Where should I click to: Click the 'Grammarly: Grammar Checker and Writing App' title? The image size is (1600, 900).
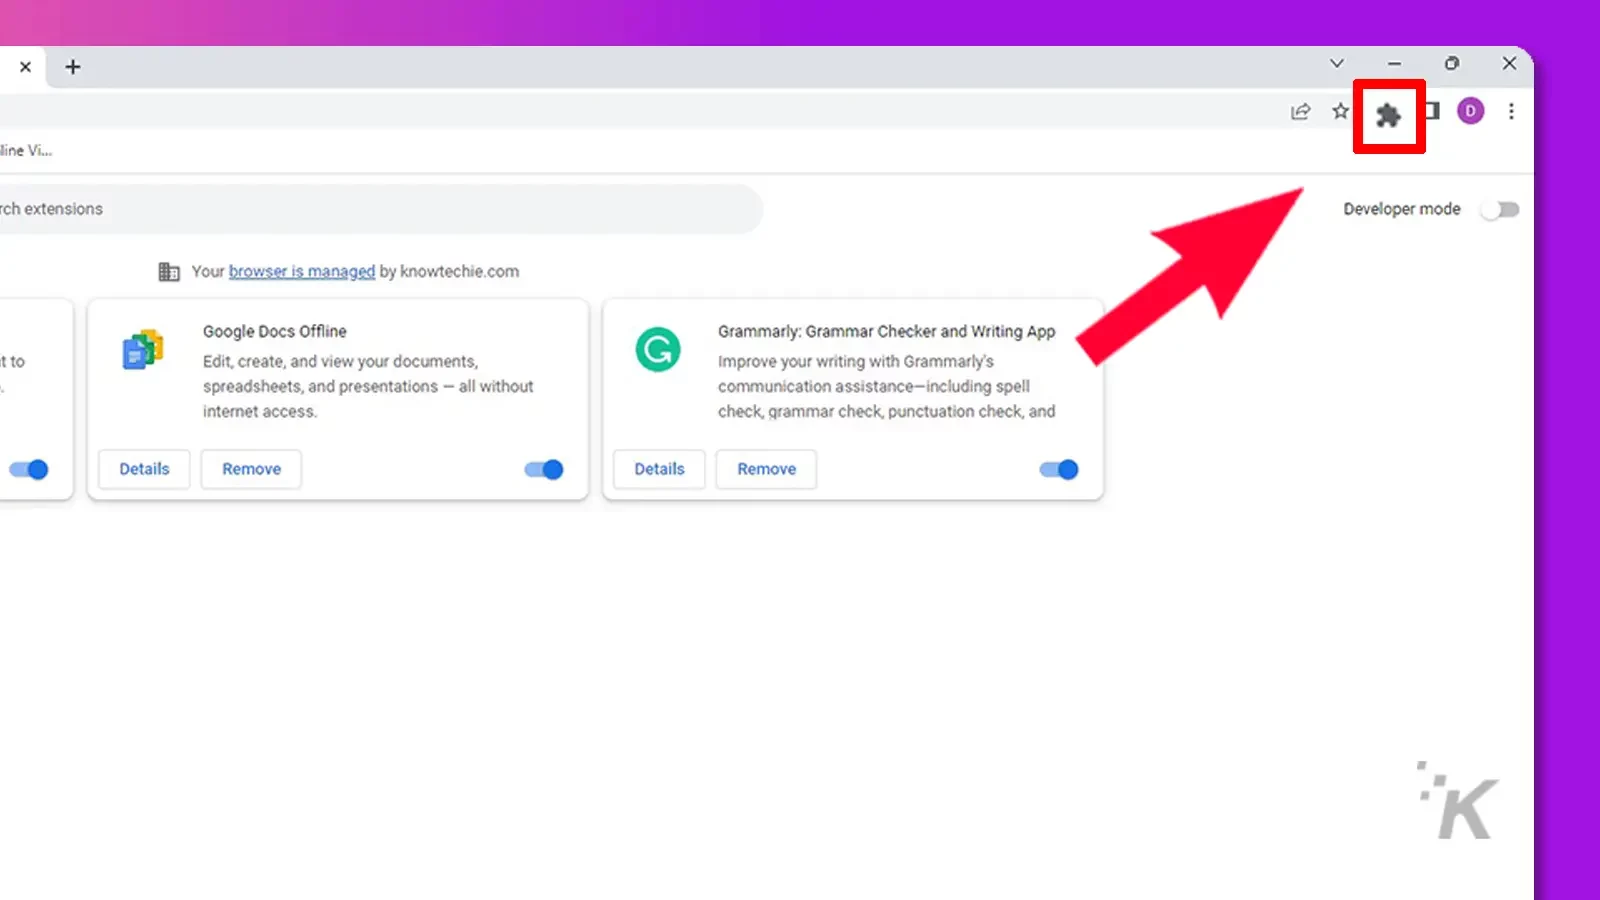tap(886, 331)
